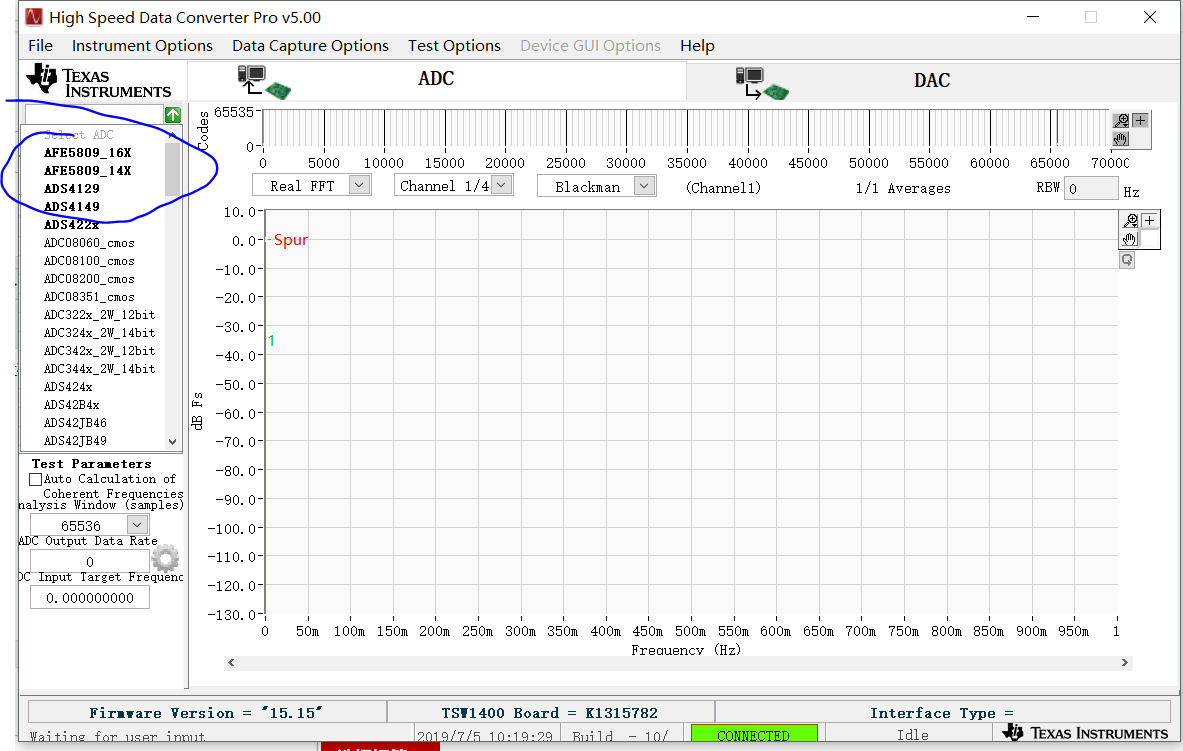The height and width of the screenshot is (751, 1183).
Task: Open the Real FFT plot type dropdown
Action: point(359,185)
